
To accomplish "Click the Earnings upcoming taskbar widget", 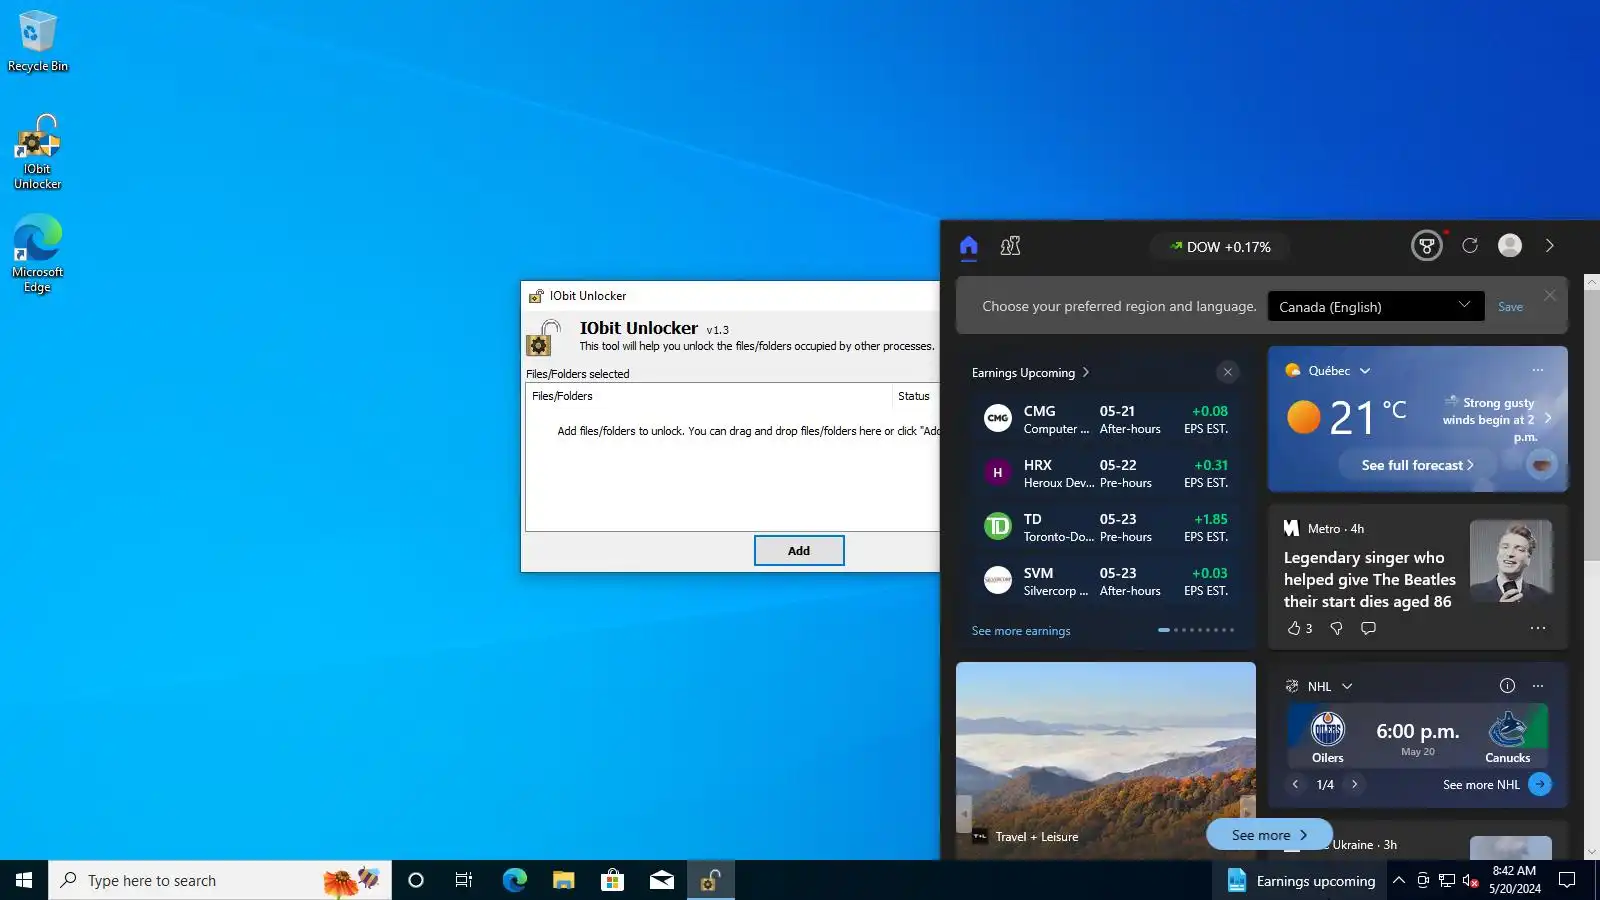I will coord(1300,880).
